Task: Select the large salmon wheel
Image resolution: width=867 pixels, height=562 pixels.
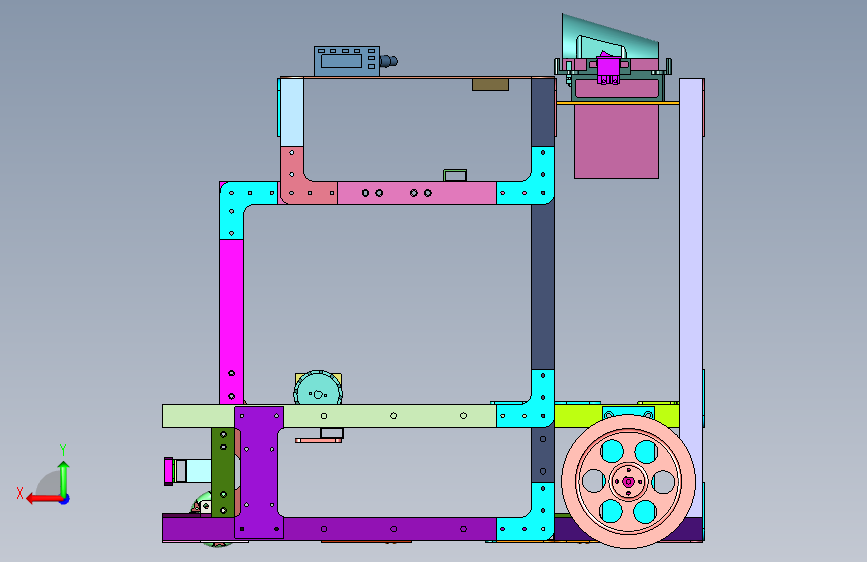Action: pyautogui.click(x=628, y=482)
